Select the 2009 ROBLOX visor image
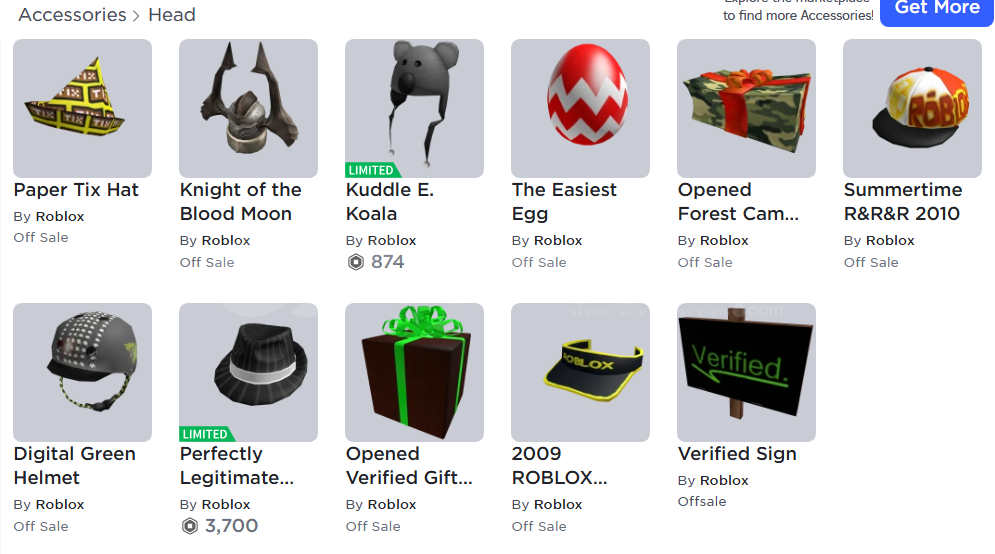The height and width of the screenshot is (554, 995). coord(581,373)
